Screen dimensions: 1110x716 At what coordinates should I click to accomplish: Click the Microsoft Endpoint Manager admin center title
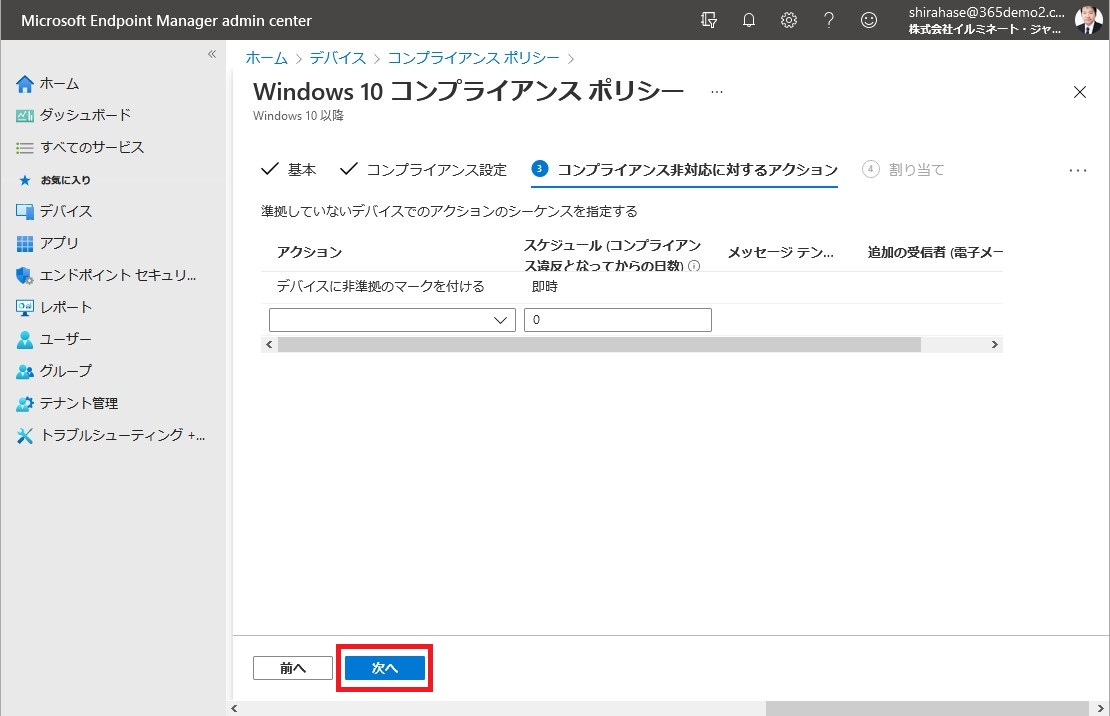coord(166,21)
